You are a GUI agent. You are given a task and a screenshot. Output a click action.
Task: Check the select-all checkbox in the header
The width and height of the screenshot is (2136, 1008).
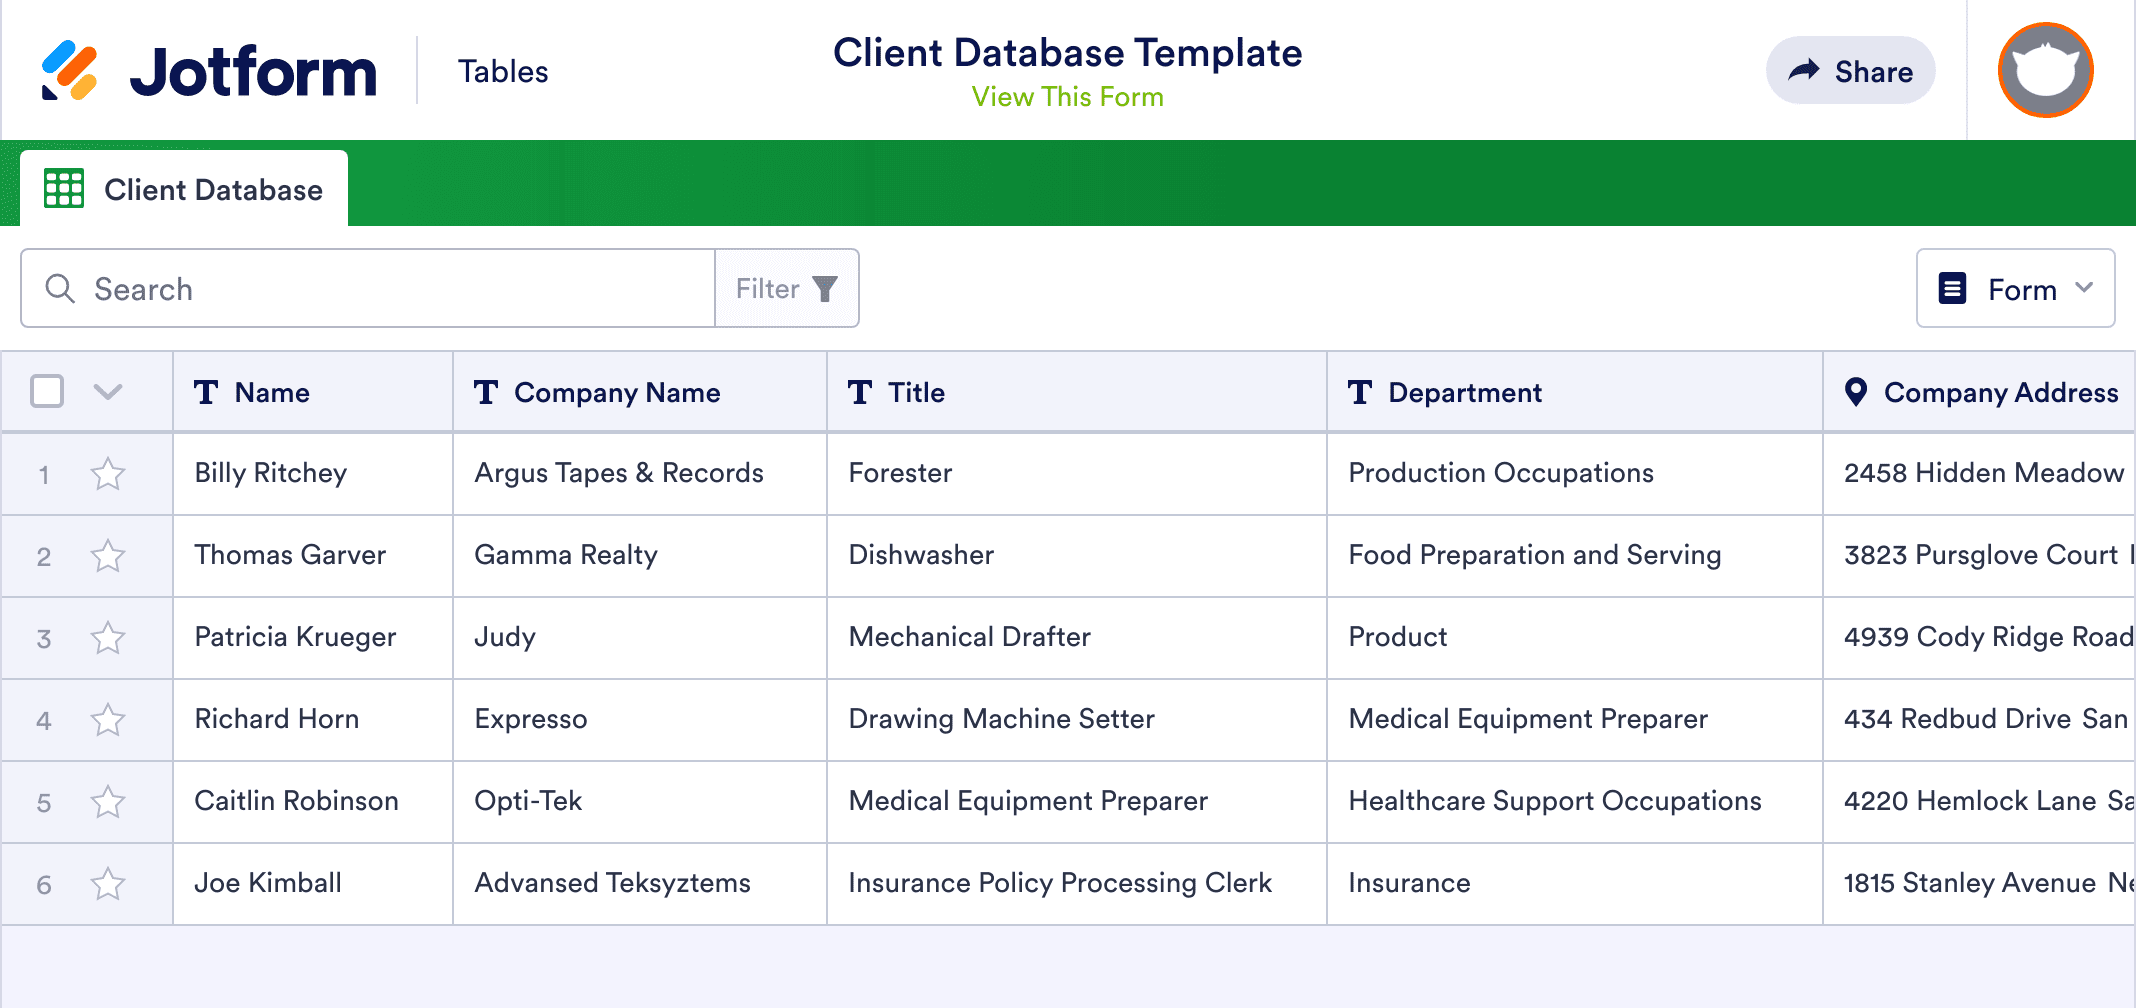47,392
